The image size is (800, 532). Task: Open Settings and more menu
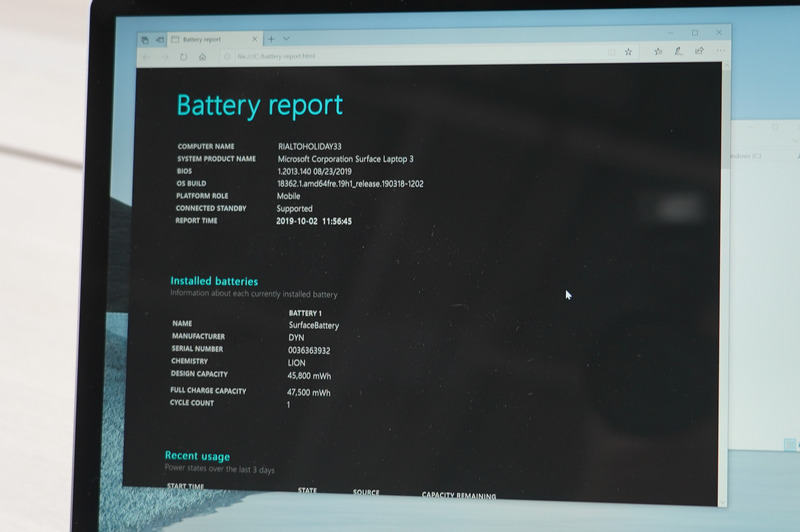pos(720,50)
